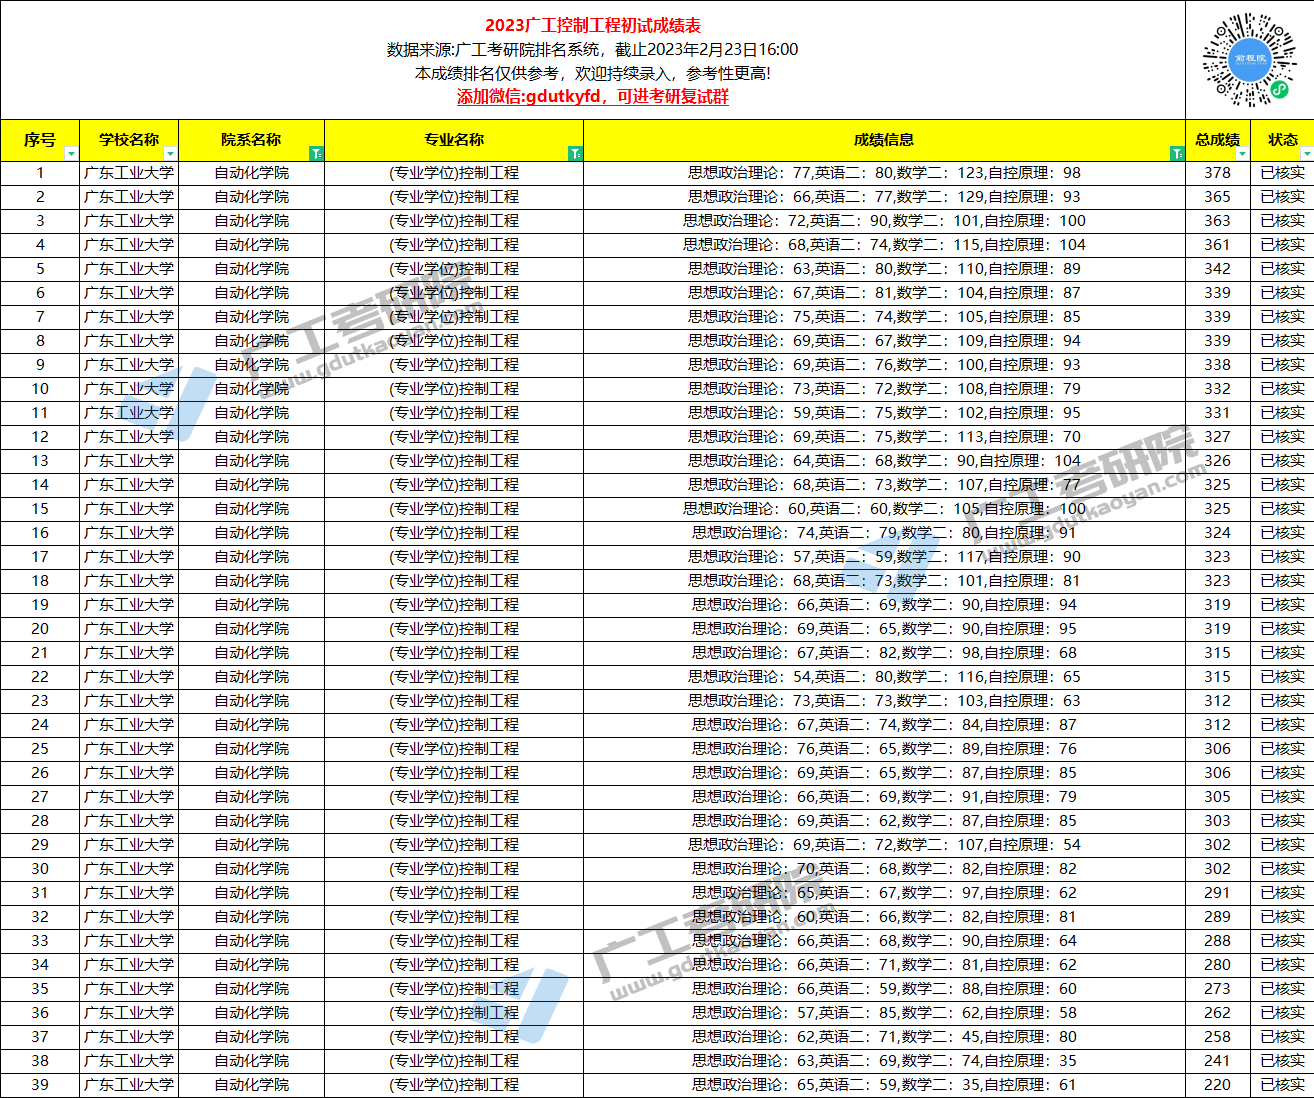The width and height of the screenshot is (1314, 1098).
Task: Select the total score cell 327
Action: (x=1218, y=437)
